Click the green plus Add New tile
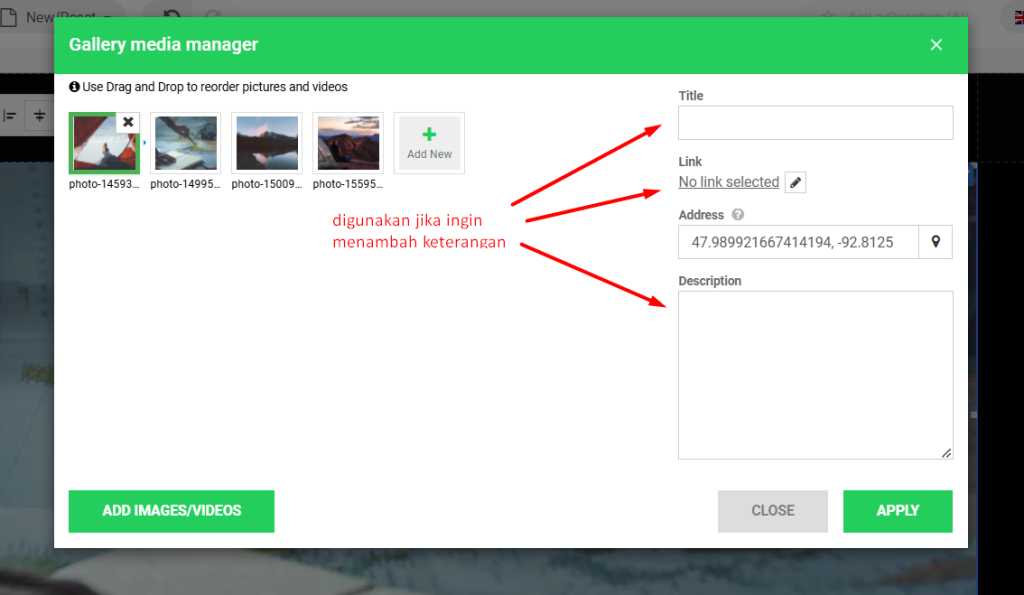This screenshot has height=595, width=1024. (x=429, y=143)
